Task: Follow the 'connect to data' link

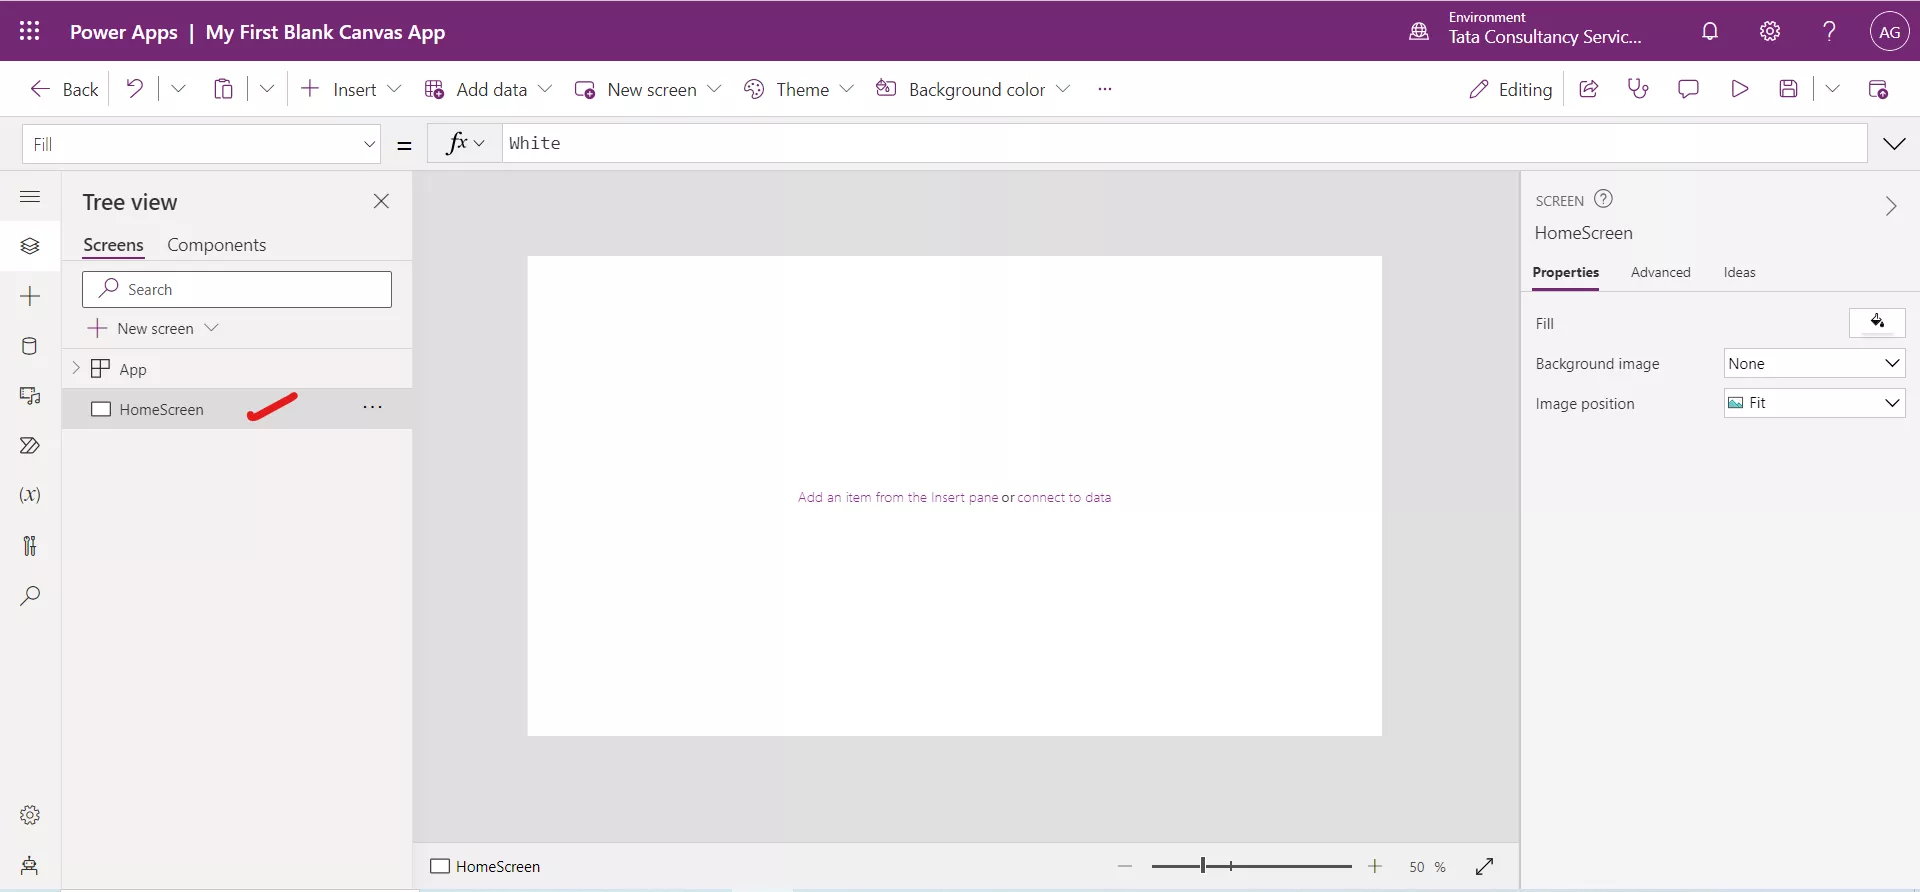Action: (x=1064, y=497)
